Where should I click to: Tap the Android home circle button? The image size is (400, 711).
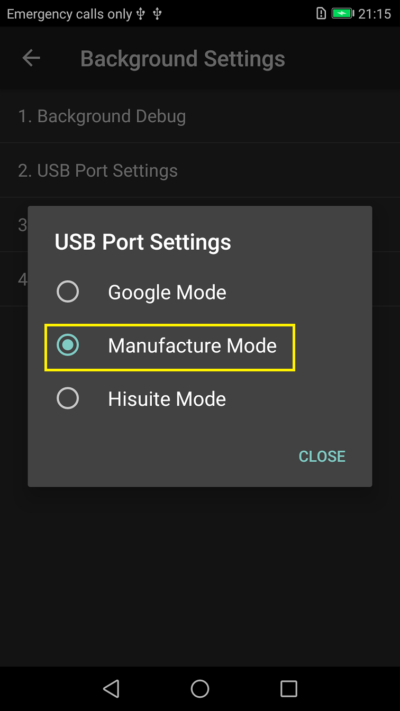coord(200,688)
